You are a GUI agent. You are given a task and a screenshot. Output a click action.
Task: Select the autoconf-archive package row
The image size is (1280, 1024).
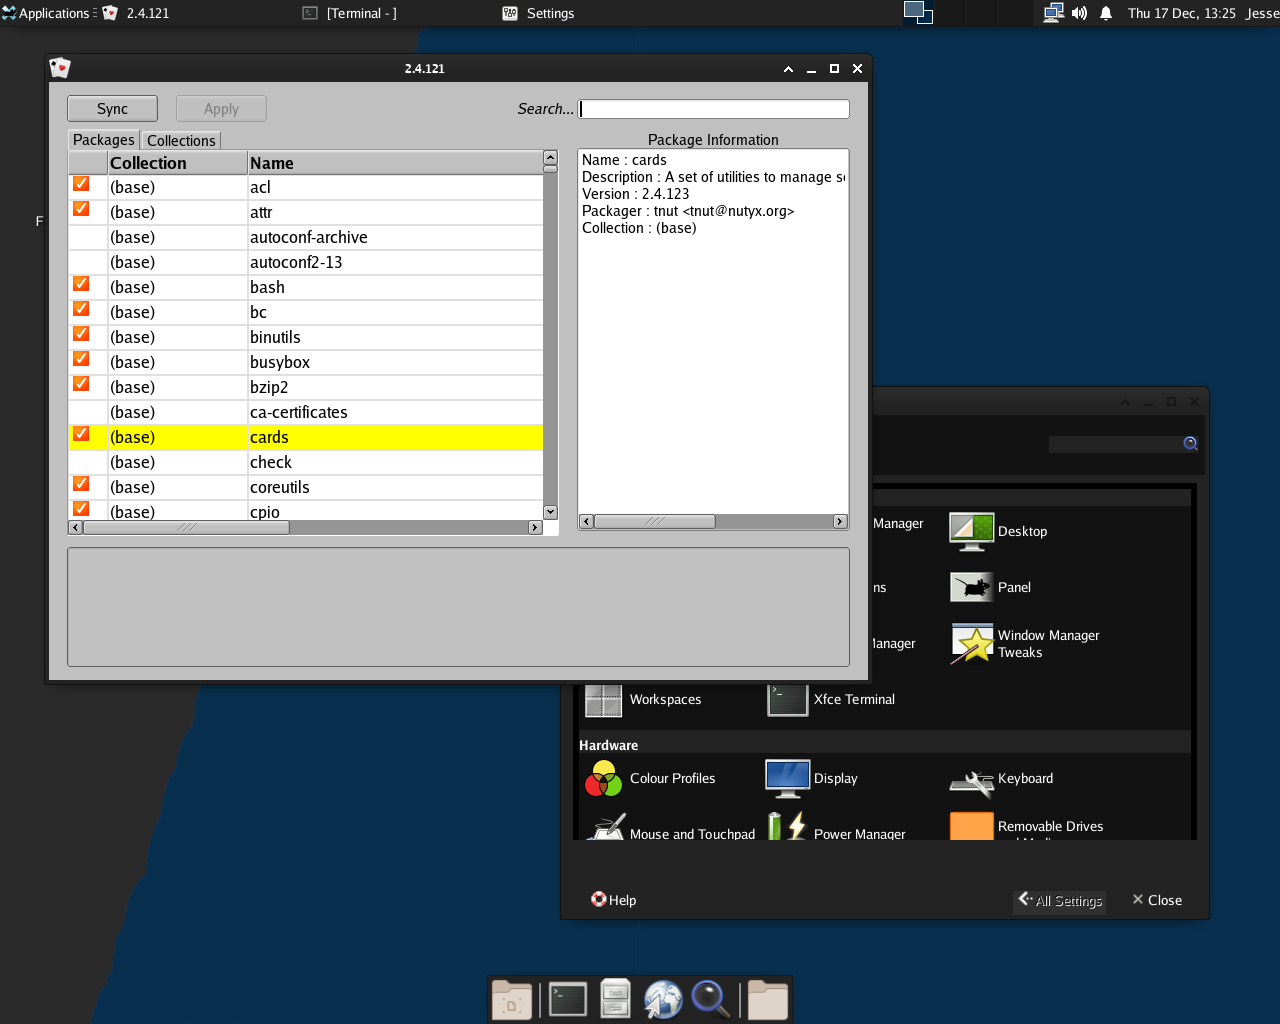tap(306, 237)
